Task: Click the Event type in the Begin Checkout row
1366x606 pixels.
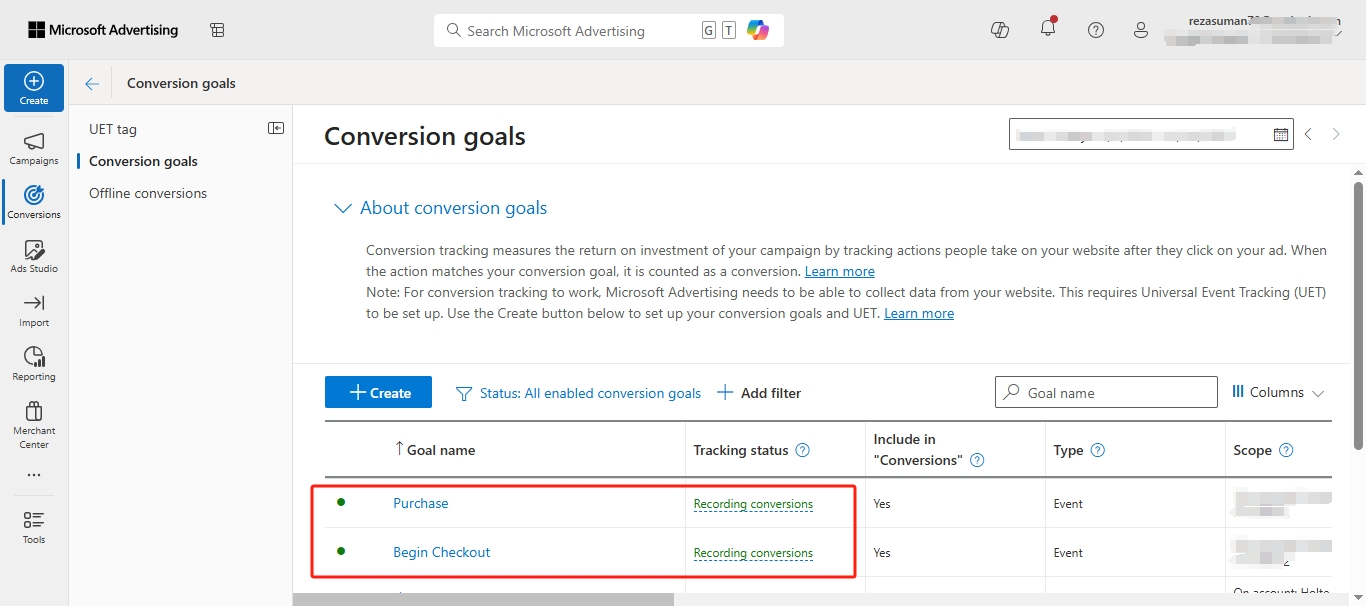Action: [1068, 552]
